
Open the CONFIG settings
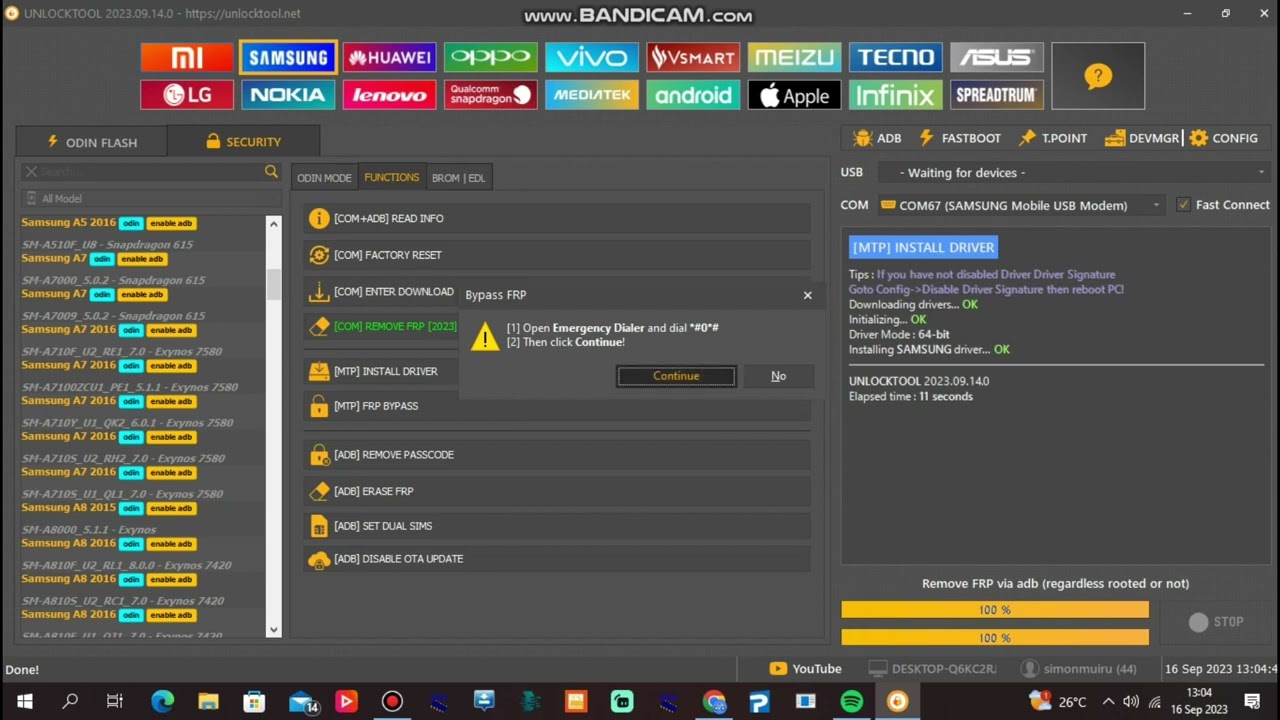click(1224, 138)
